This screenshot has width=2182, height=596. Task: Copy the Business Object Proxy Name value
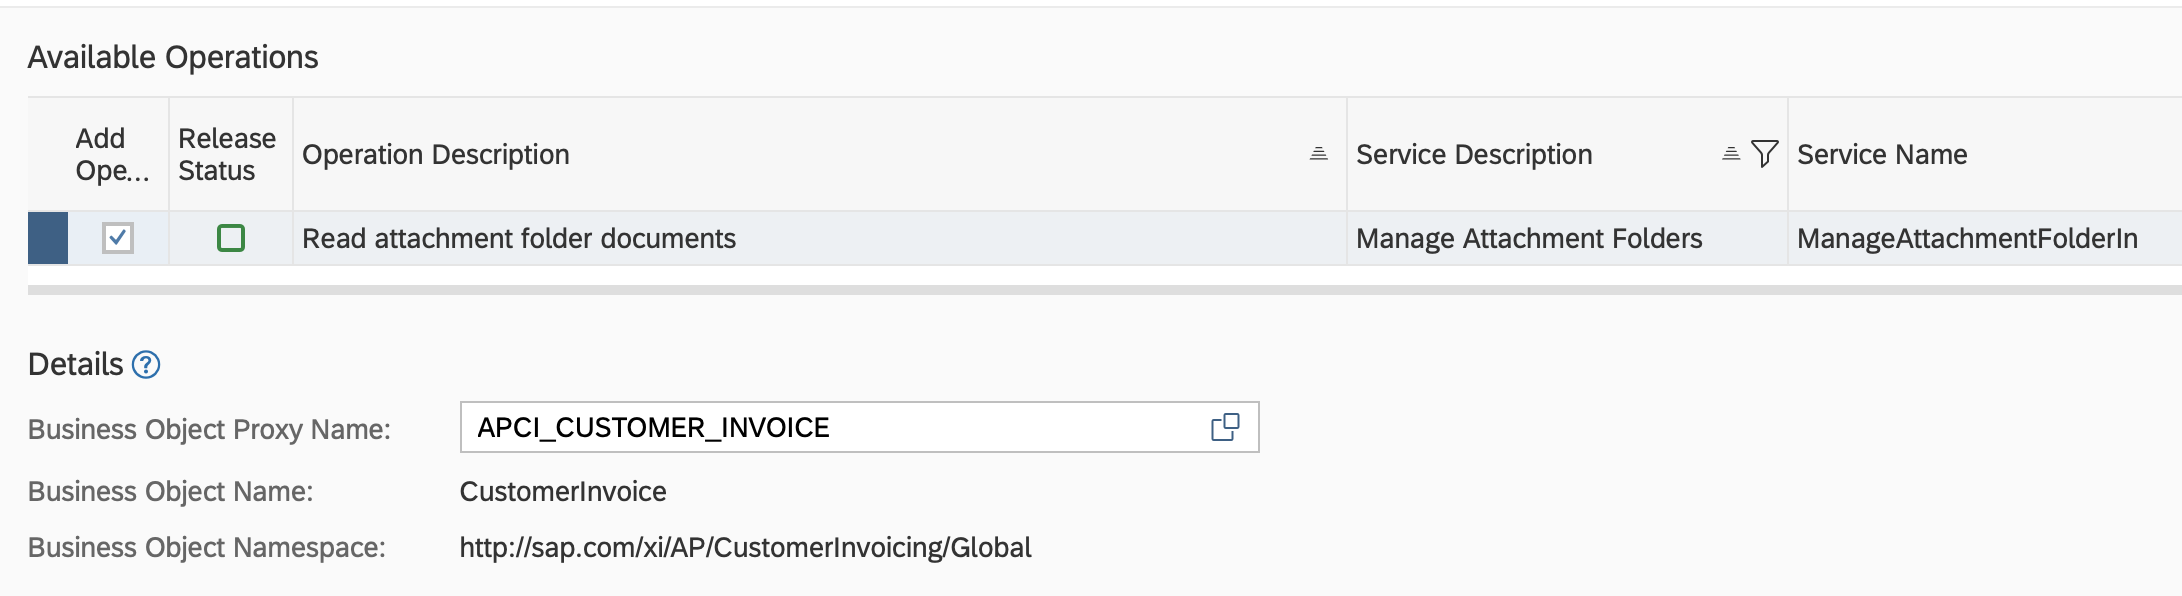[x=1227, y=427]
